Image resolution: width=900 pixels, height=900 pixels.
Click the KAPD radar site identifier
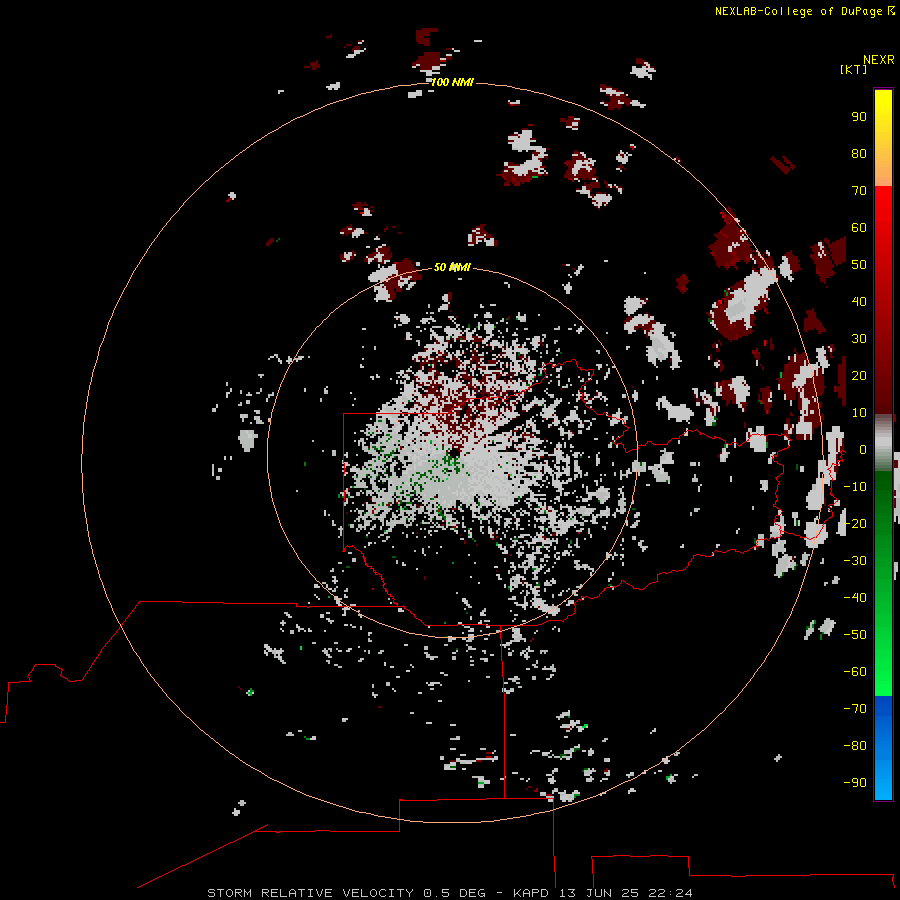click(x=532, y=893)
